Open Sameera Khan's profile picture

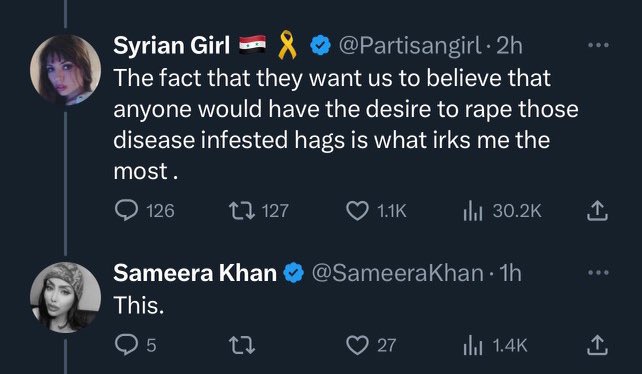tap(66, 297)
